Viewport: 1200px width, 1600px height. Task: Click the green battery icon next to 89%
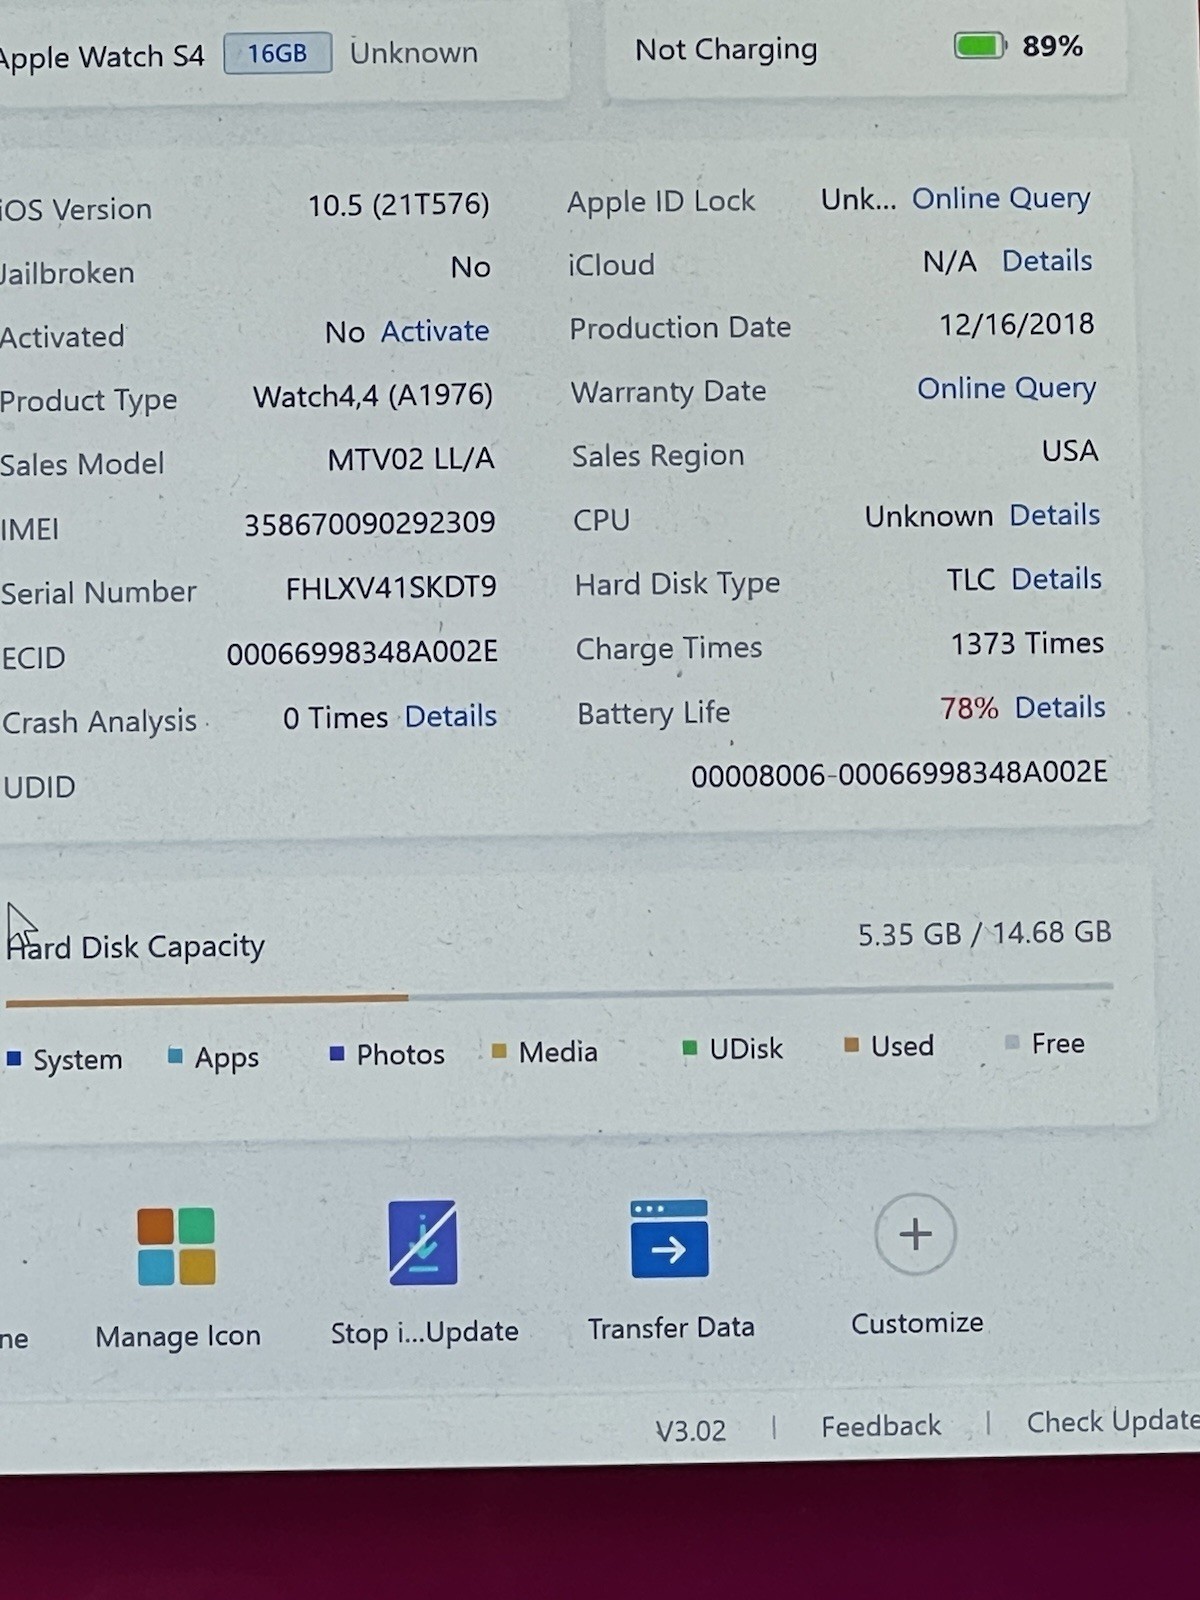979,45
